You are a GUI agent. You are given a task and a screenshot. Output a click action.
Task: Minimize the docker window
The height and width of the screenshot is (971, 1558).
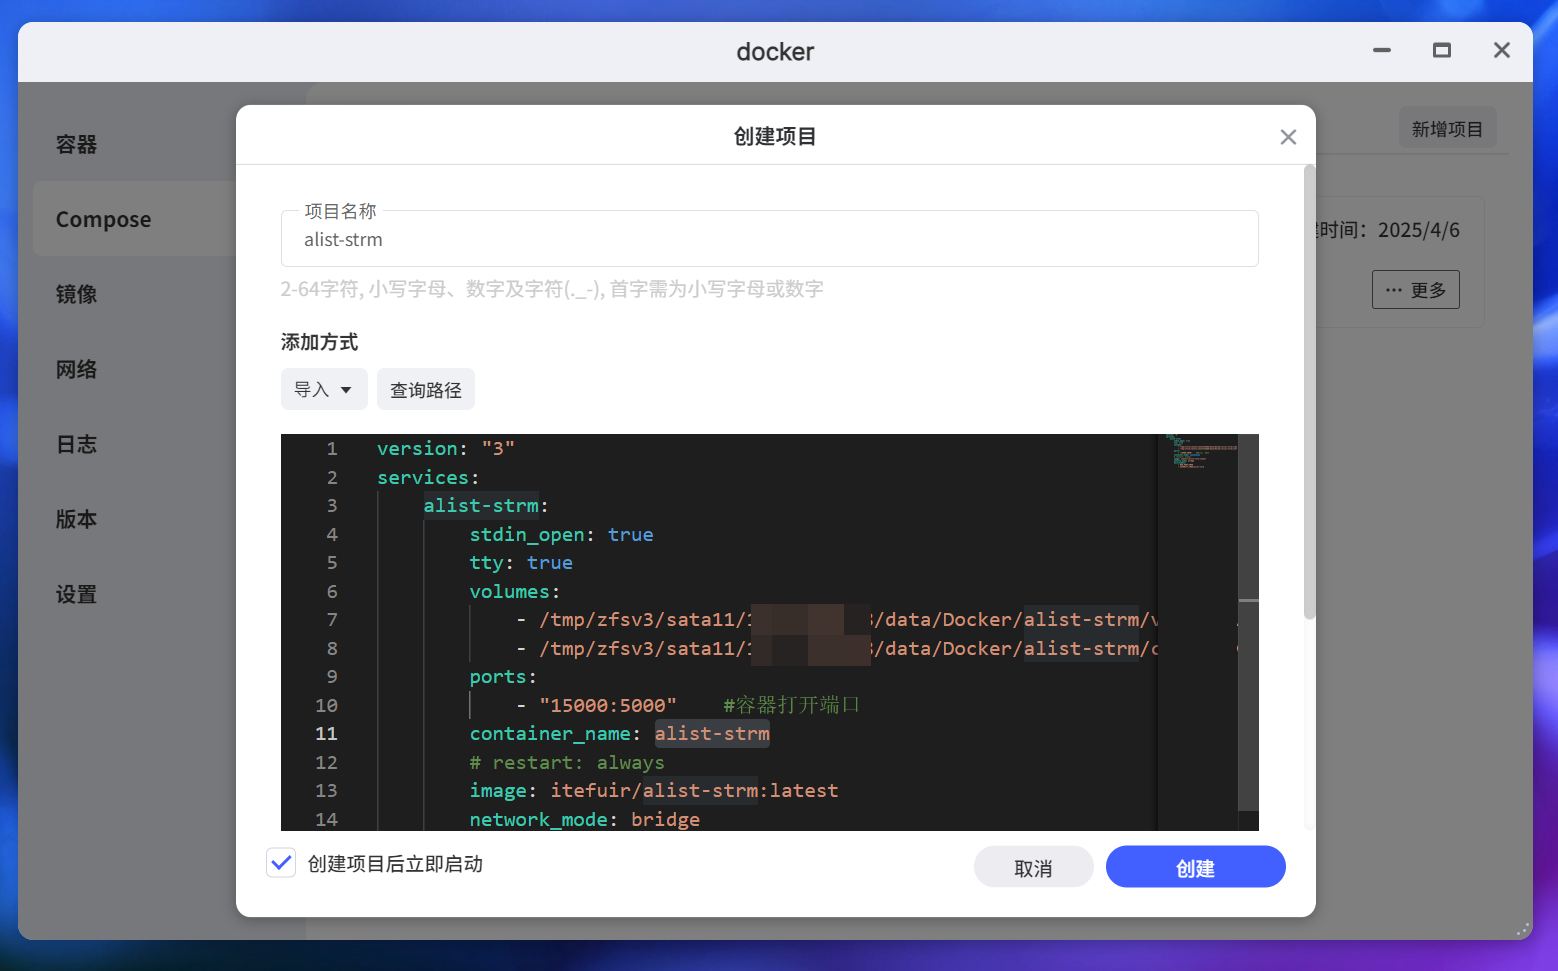point(1382,50)
